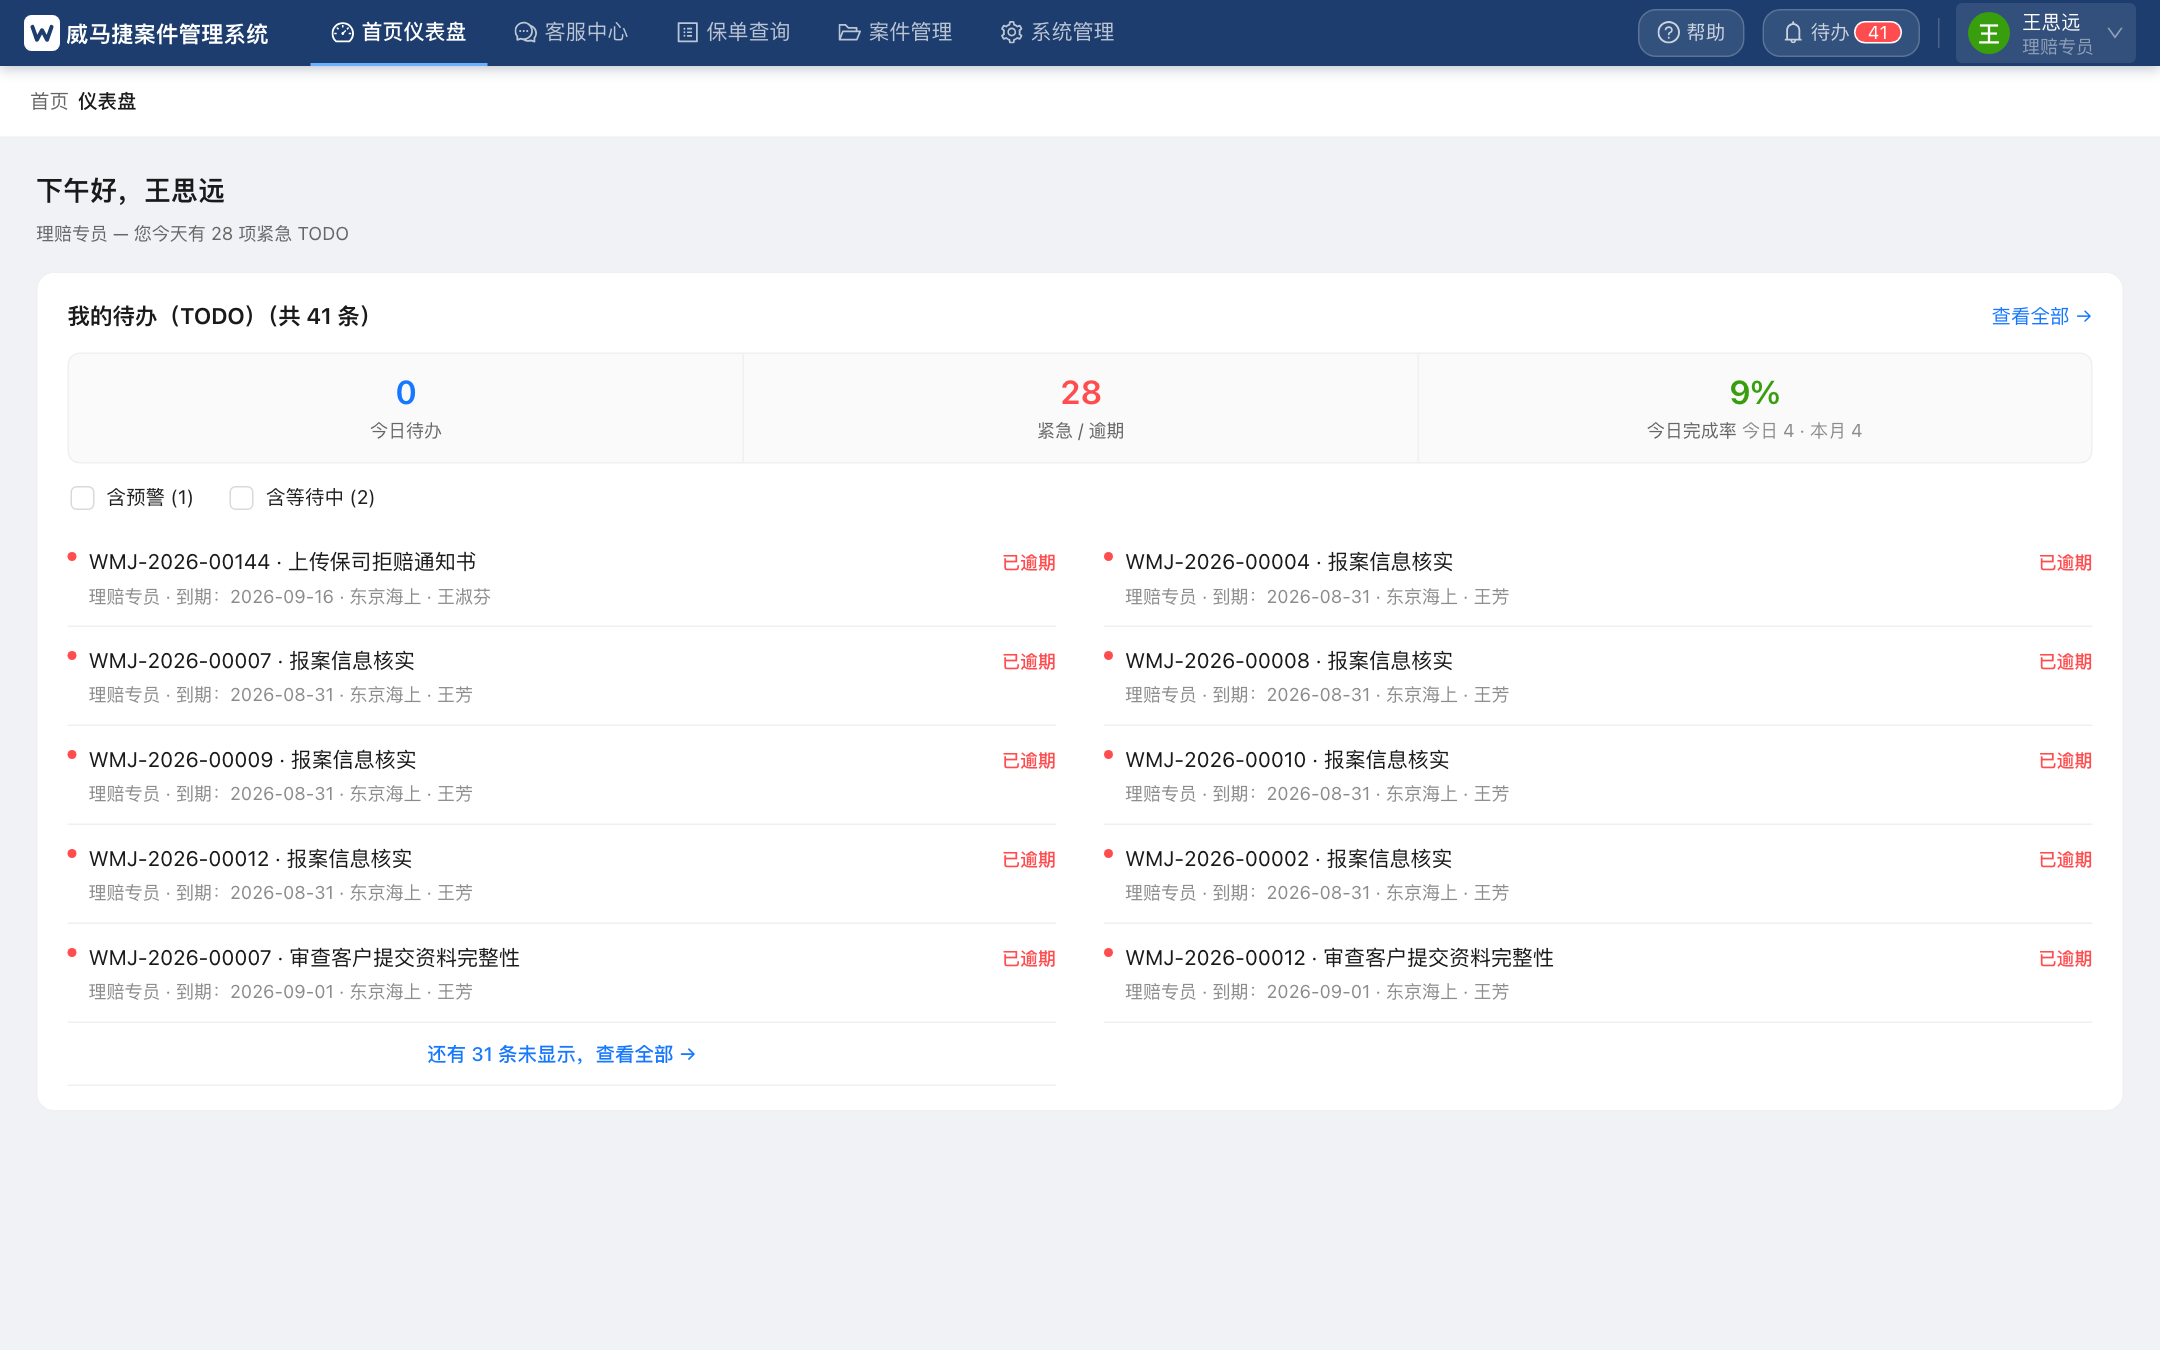Click the 我的待办（TODO）heading
The image size is (2160, 1350).
tap(223, 316)
